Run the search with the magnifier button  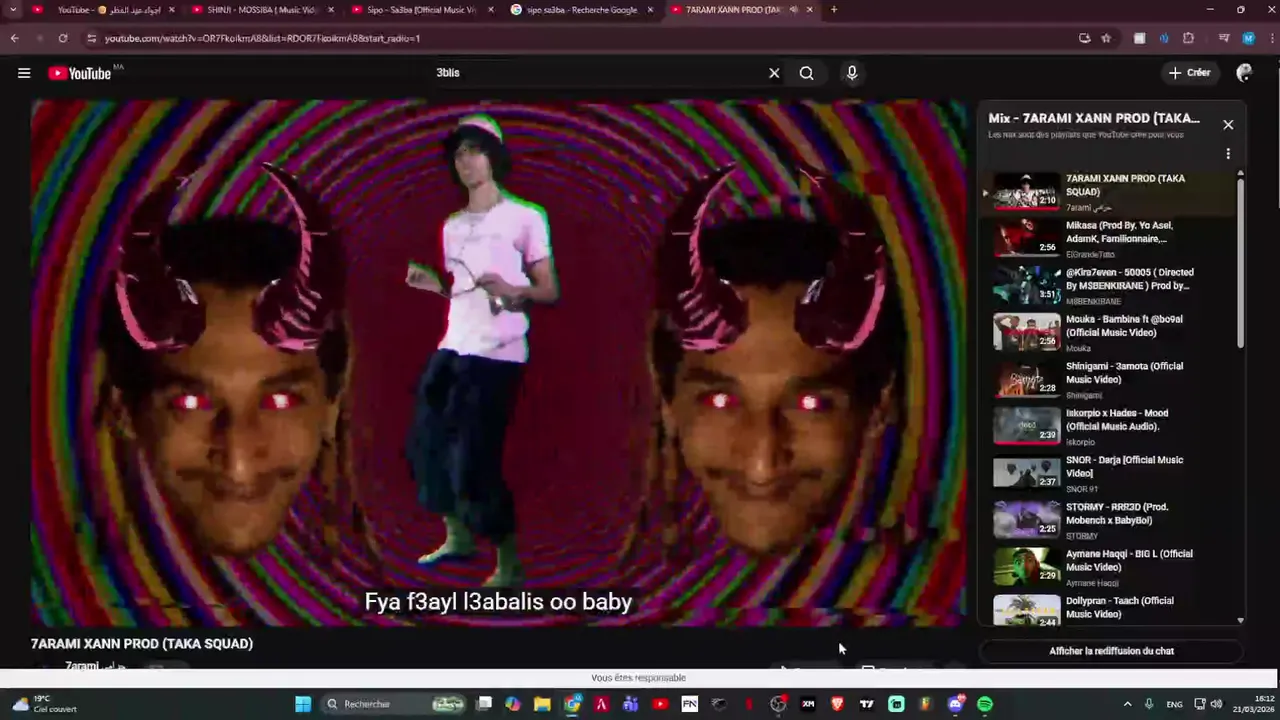pyautogui.click(x=806, y=73)
